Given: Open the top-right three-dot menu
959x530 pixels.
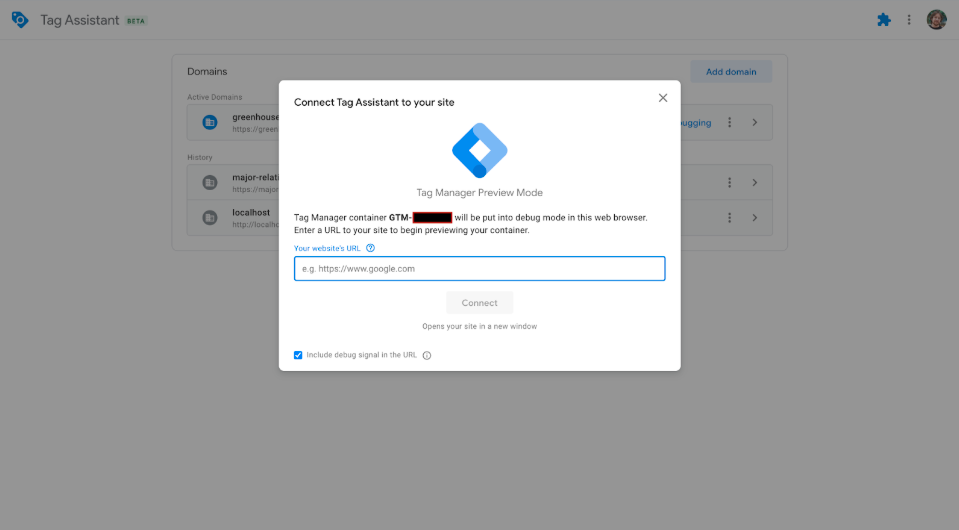Looking at the screenshot, I should tap(909, 20).
